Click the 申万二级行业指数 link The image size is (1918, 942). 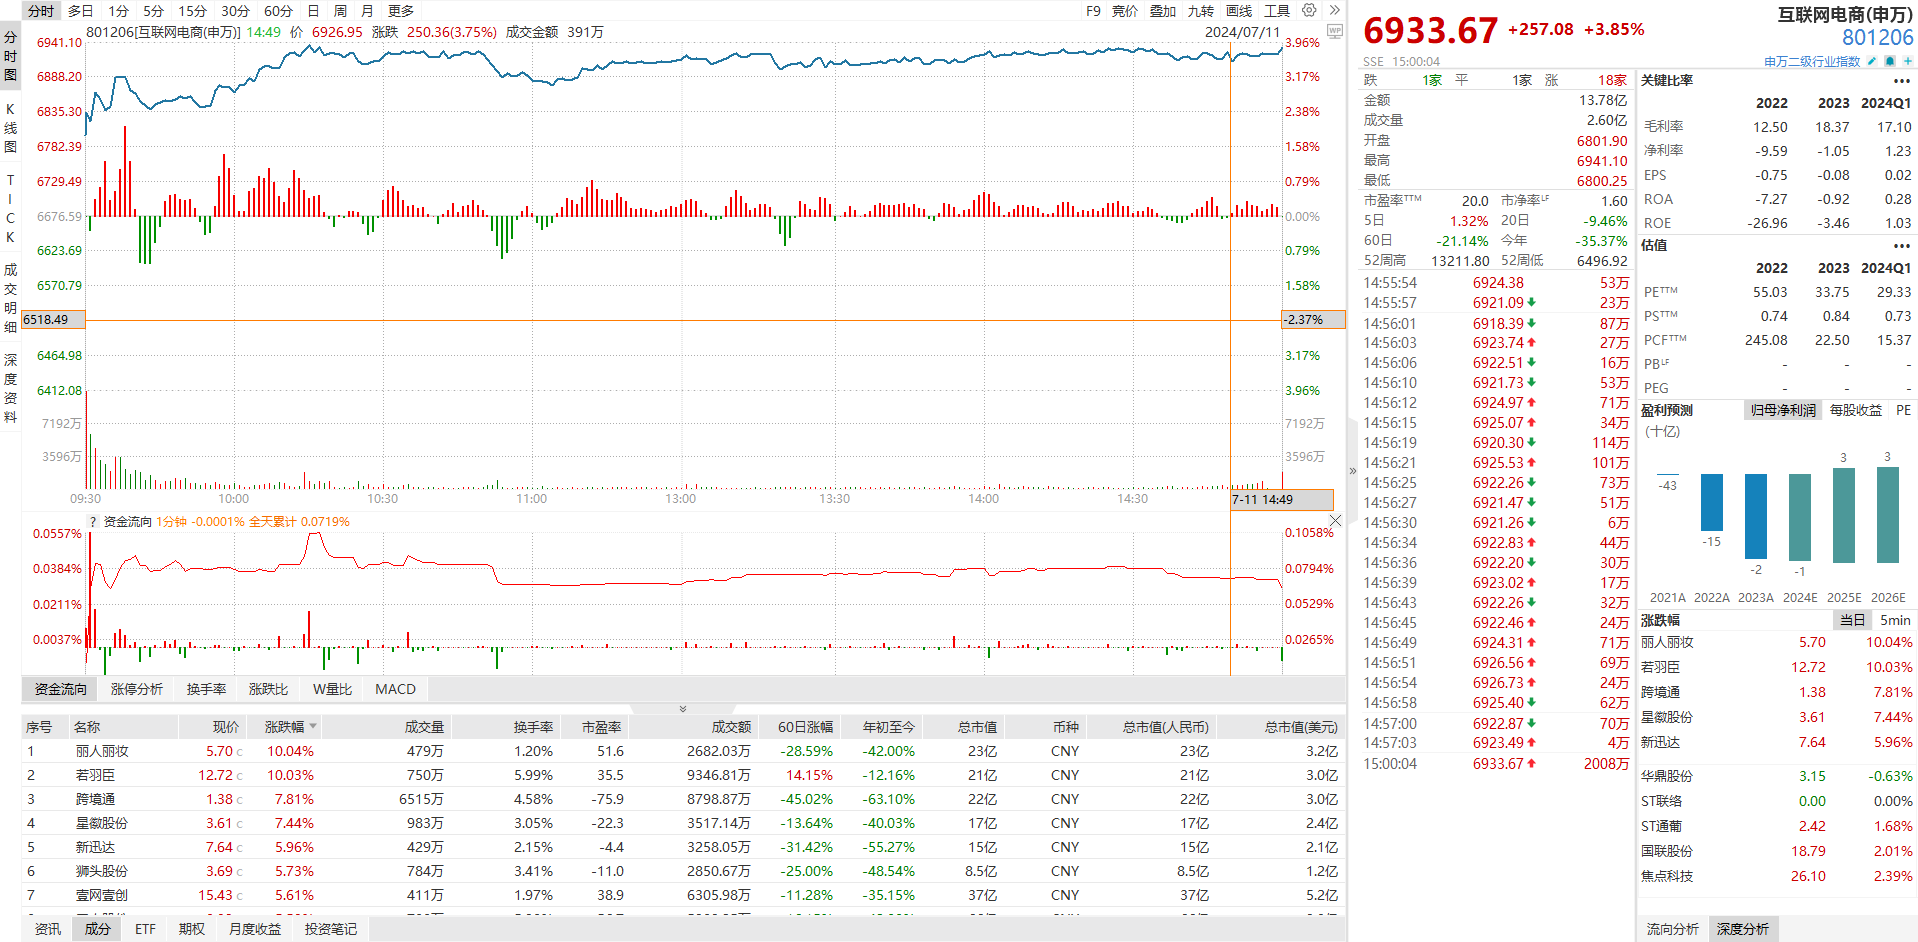pos(1812,61)
